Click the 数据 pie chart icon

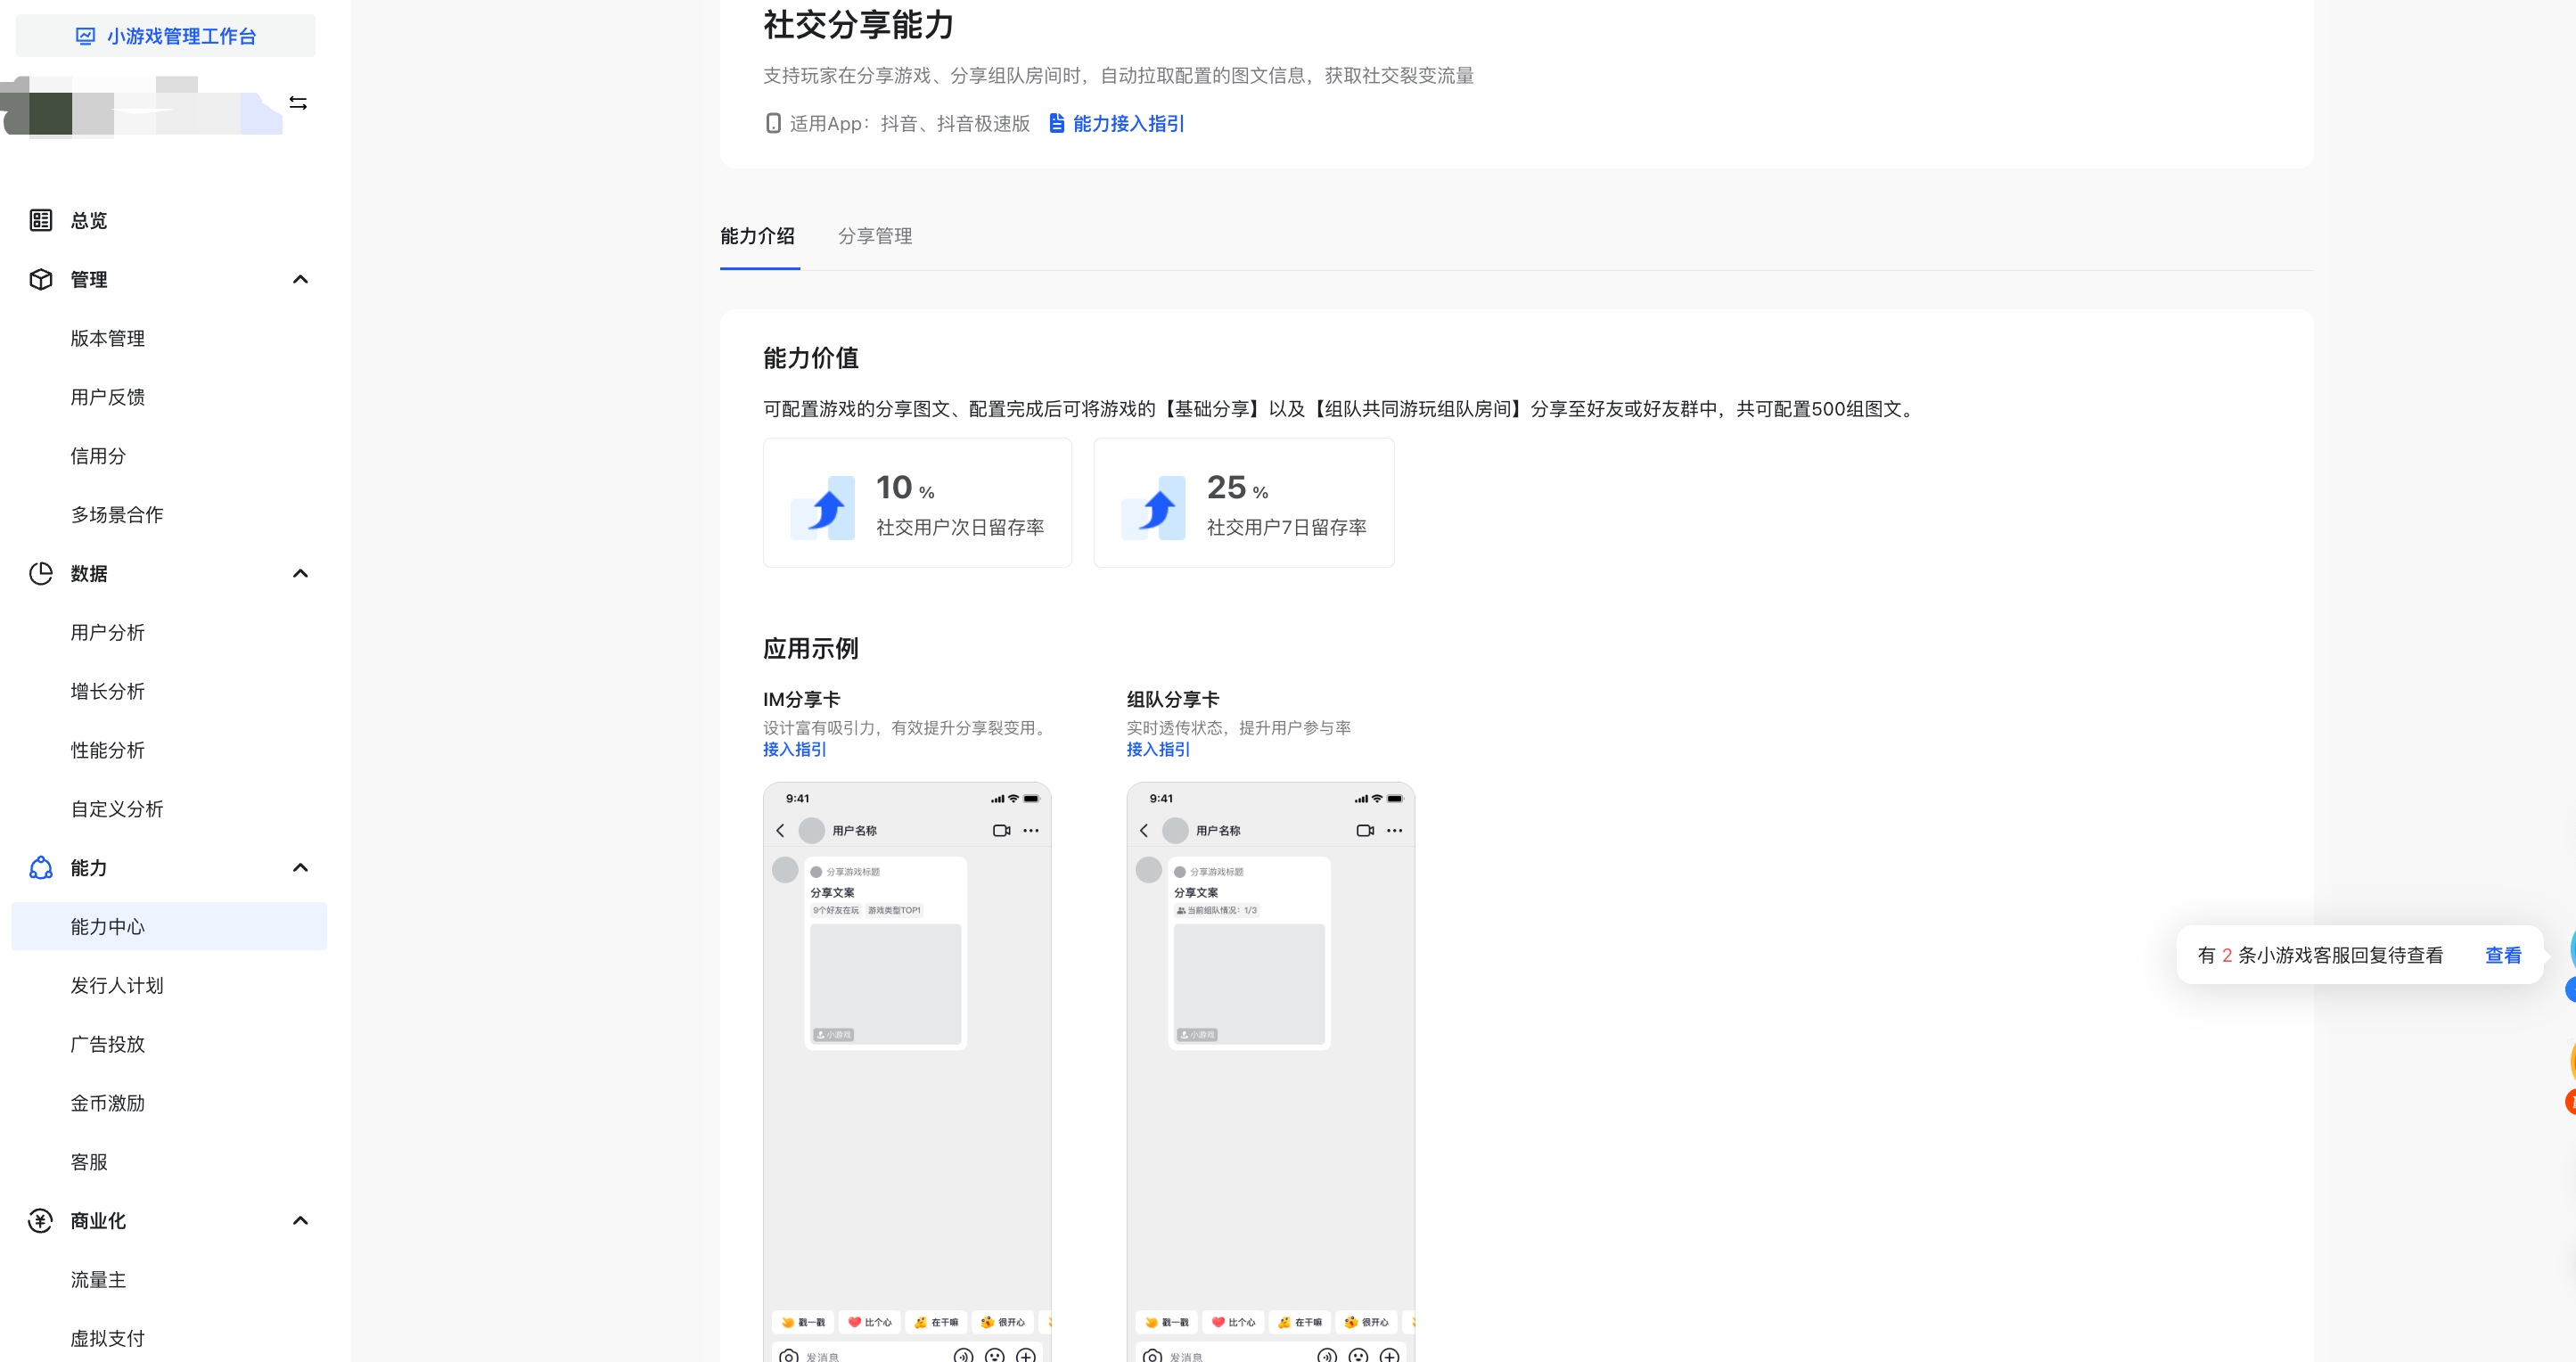coord(41,573)
